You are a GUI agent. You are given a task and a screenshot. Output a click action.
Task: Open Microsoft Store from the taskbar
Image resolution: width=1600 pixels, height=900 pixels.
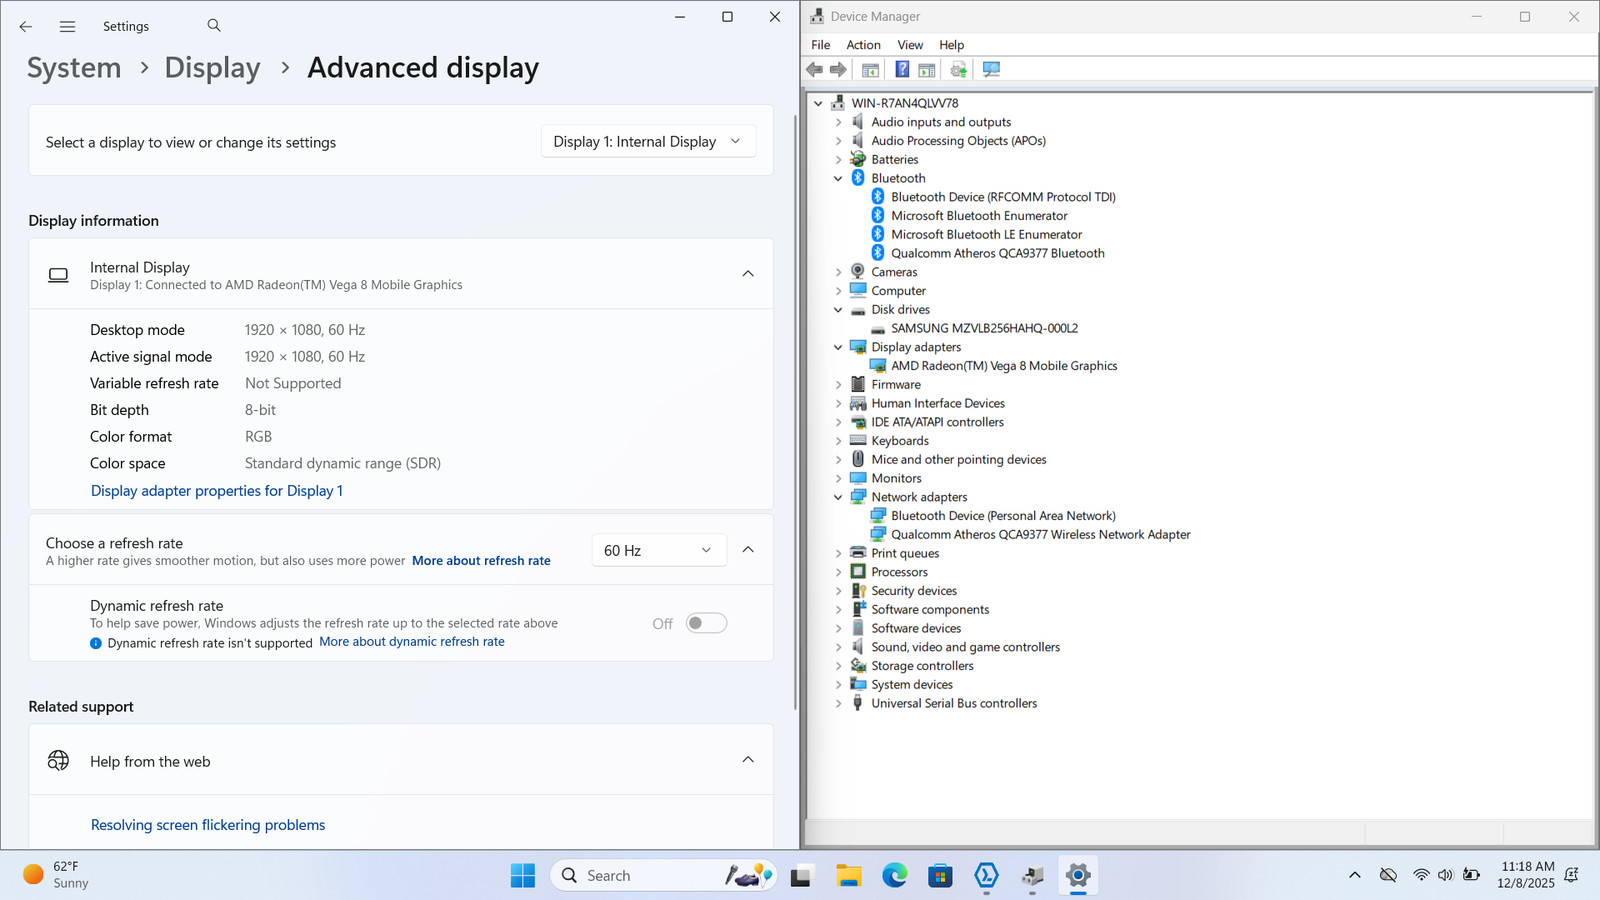[940, 876]
